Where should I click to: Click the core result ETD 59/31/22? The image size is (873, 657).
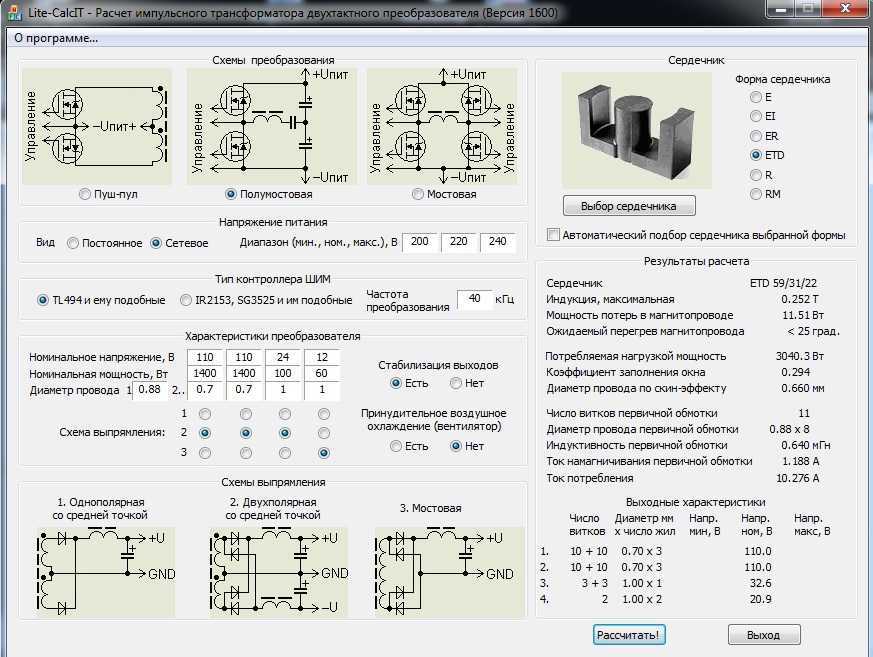coord(783,283)
